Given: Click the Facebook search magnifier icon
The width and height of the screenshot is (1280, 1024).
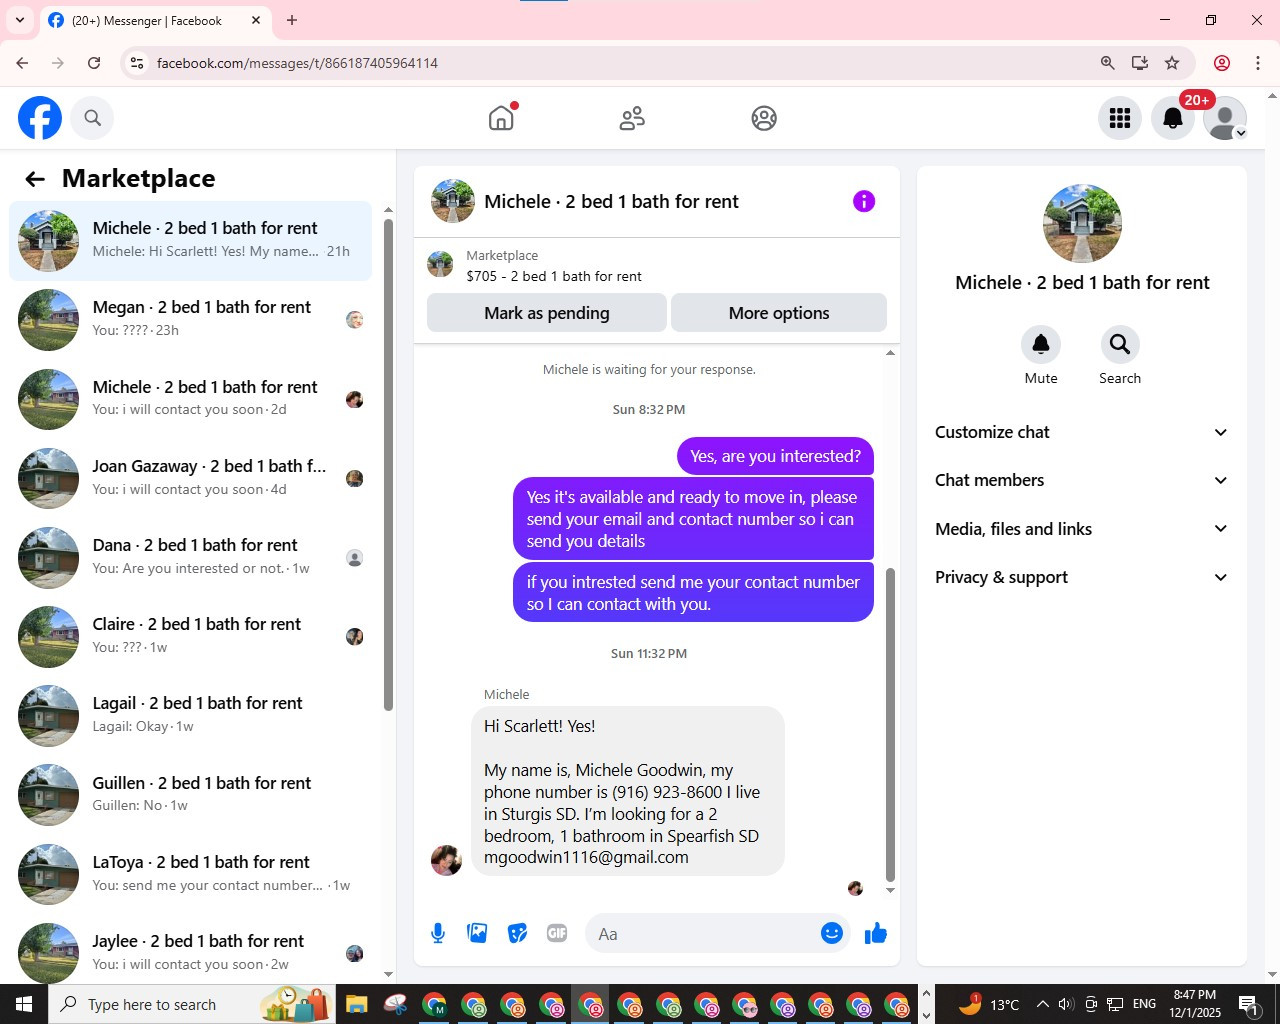Looking at the screenshot, I should point(93,118).
